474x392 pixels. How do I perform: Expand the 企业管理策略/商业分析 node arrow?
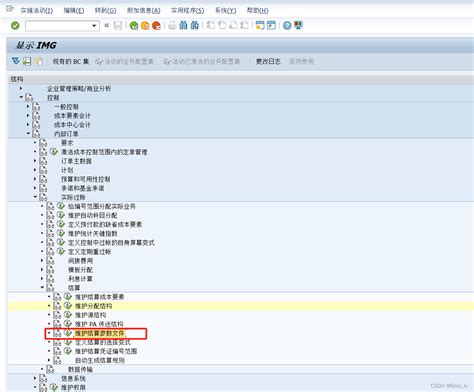pos(21,88)
